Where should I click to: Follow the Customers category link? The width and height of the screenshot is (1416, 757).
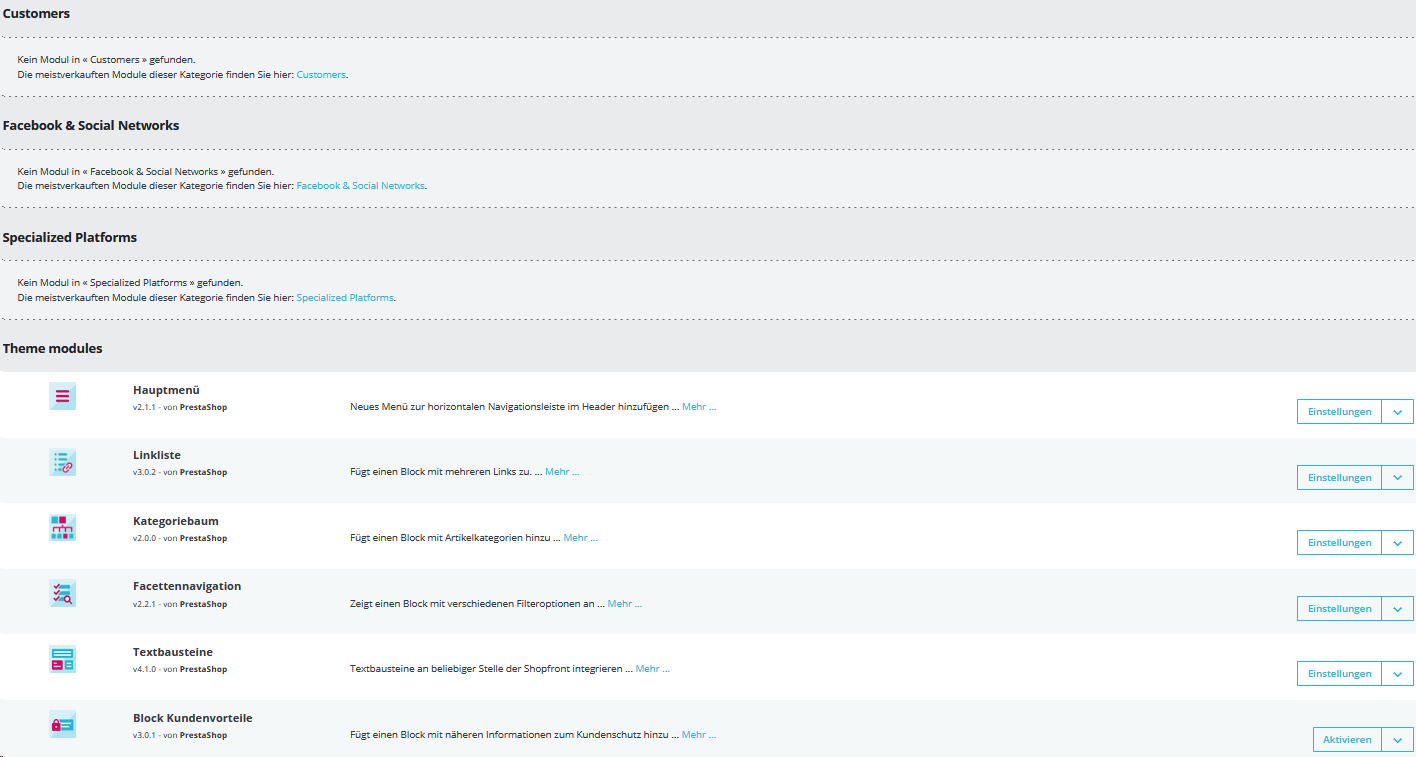coord(321,75)
